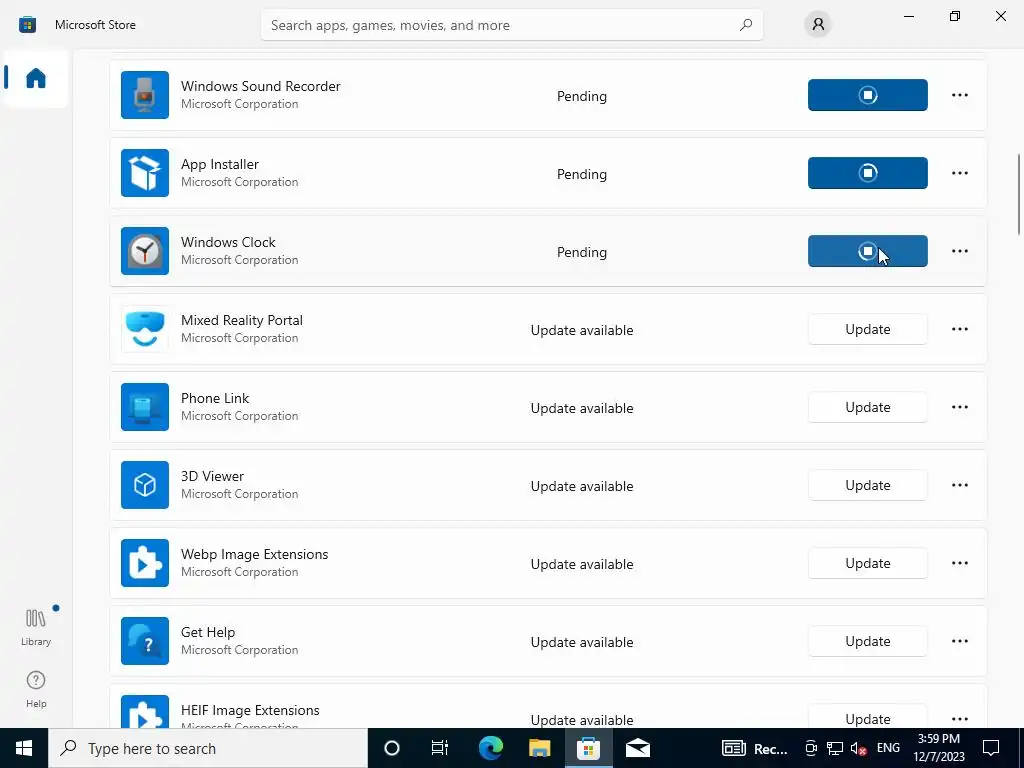Select the Phone Link title
This screenshot has width=1024, height=768.
(215, 398)
